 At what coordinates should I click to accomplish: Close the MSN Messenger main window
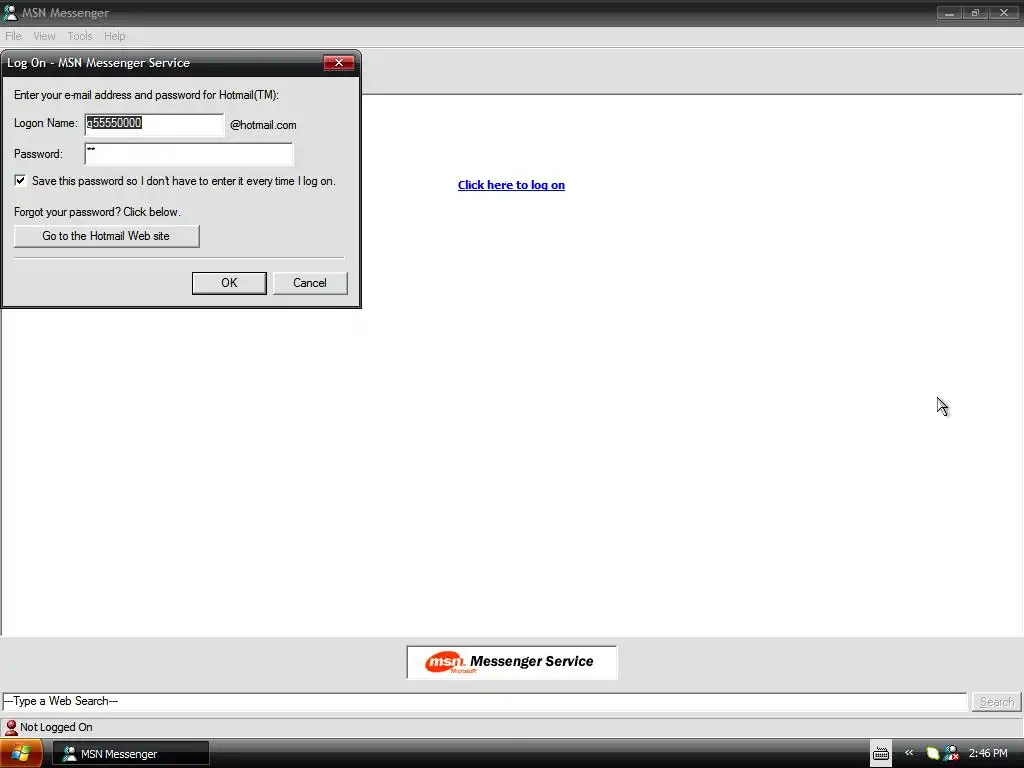[x=1003, y=12]
